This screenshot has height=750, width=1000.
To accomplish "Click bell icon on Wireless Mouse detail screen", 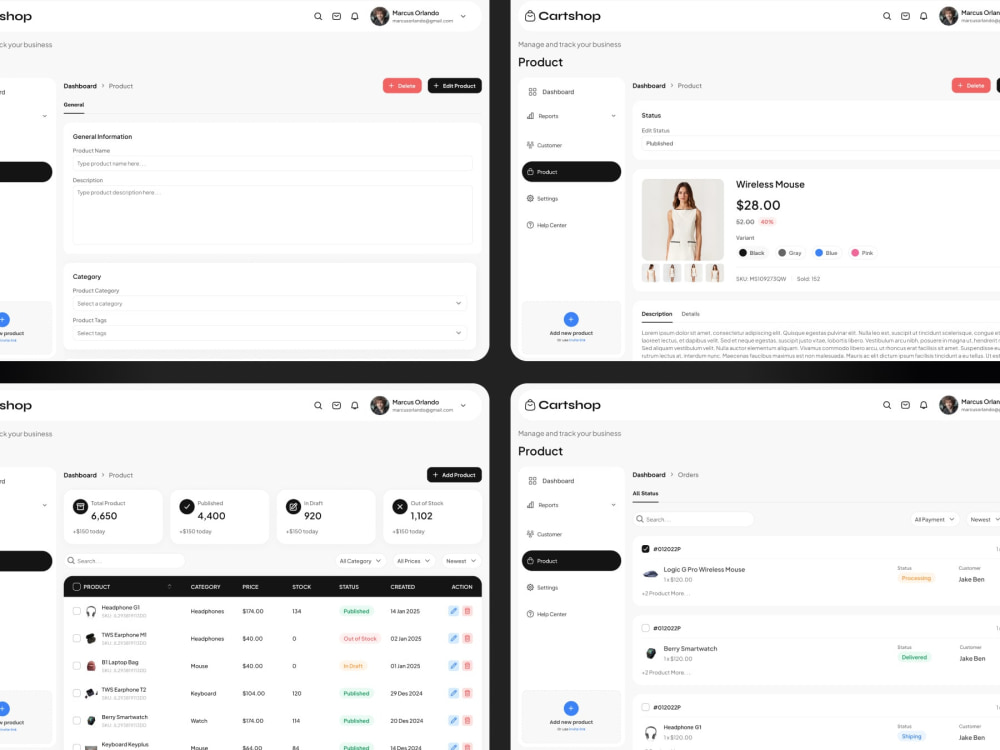I will (923, 17).
